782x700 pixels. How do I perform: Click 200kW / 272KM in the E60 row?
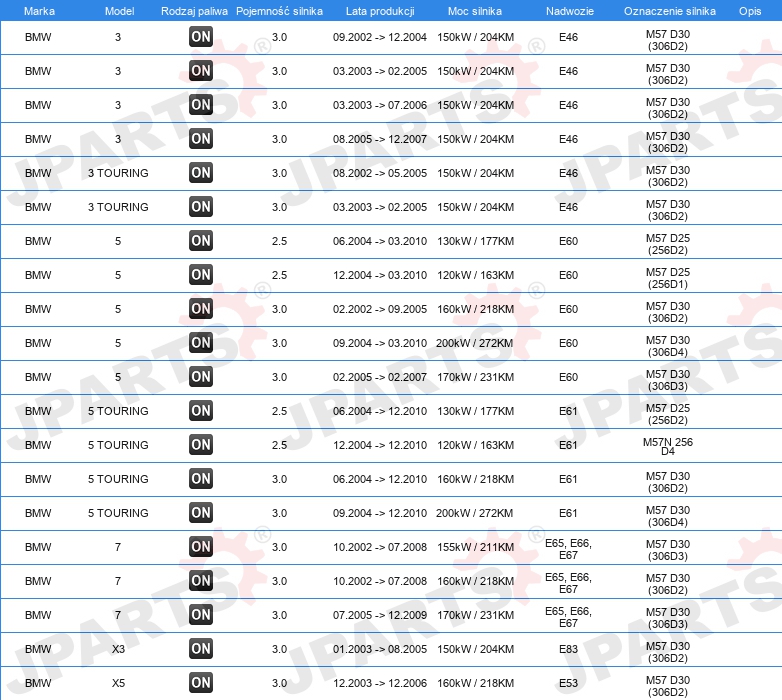click(x=474, y=343)
